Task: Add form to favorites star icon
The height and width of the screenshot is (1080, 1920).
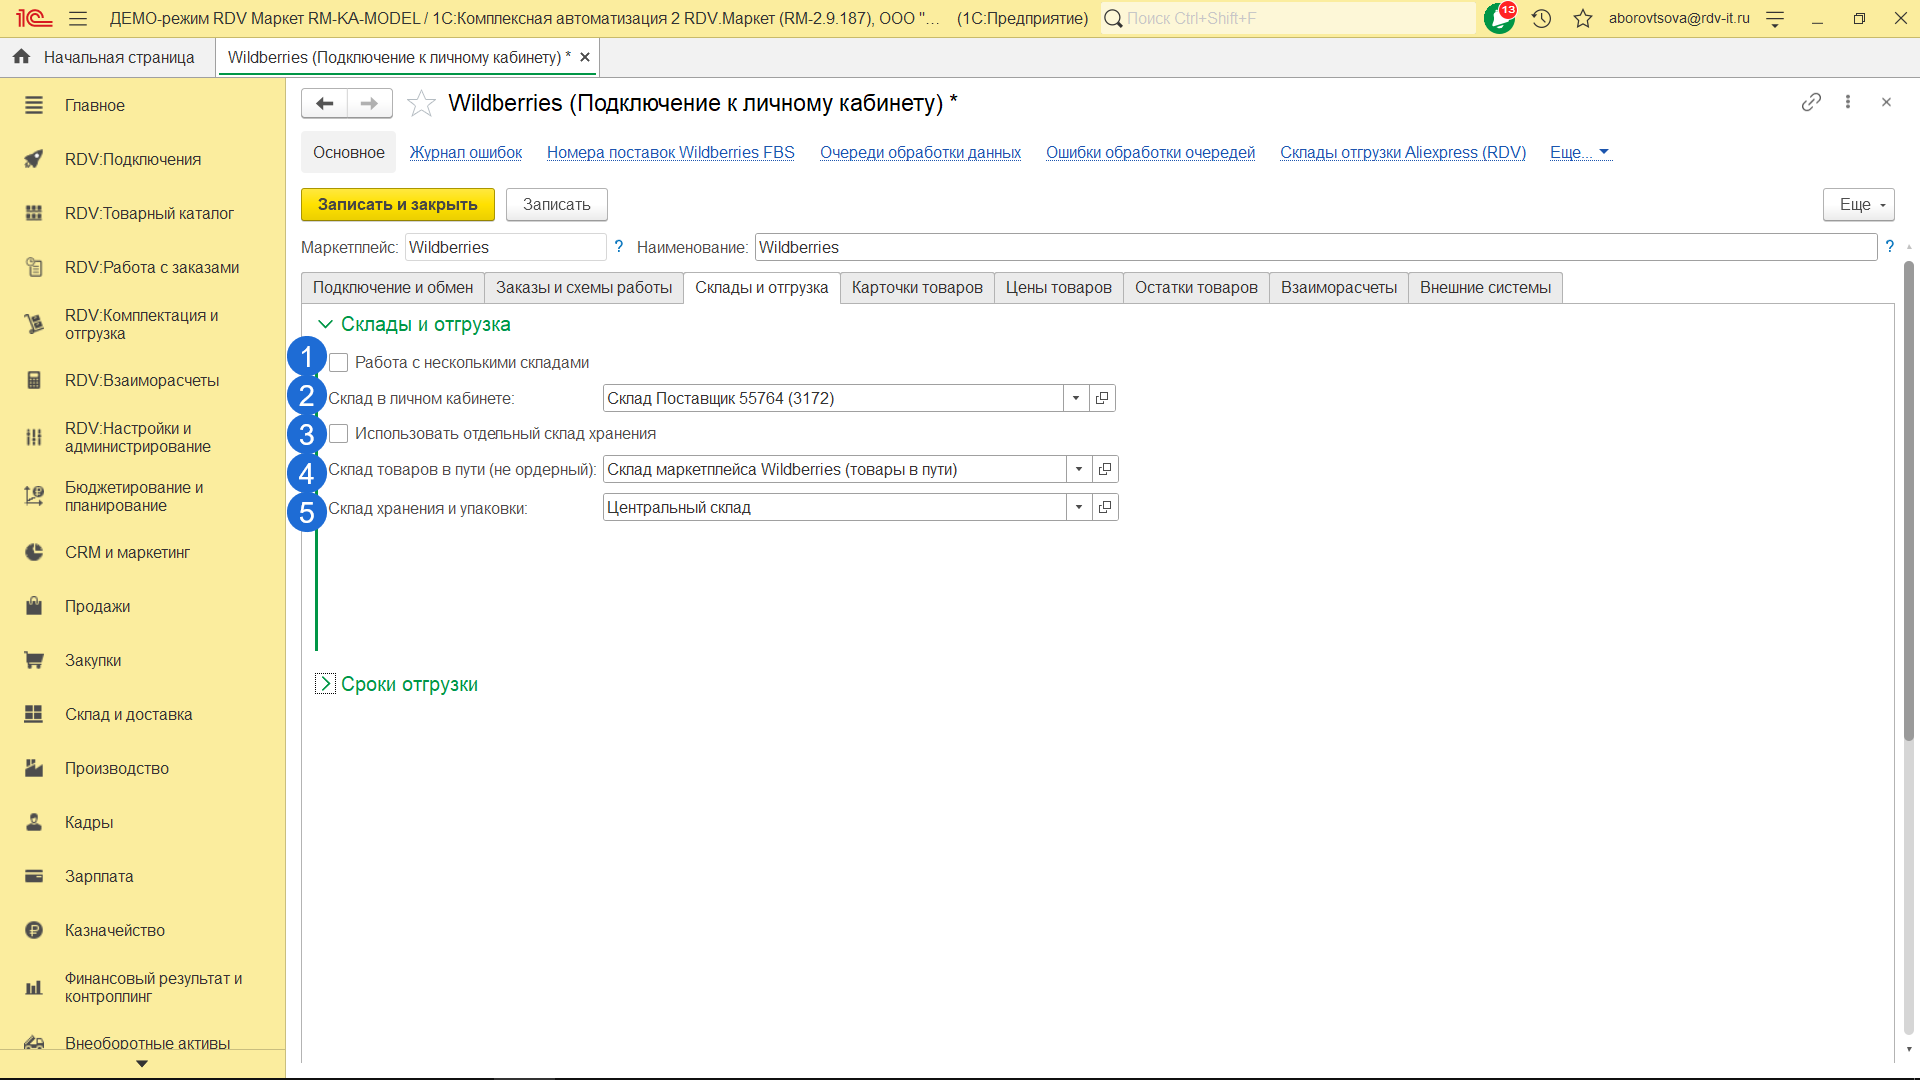Action: click(x=421, y=103)
